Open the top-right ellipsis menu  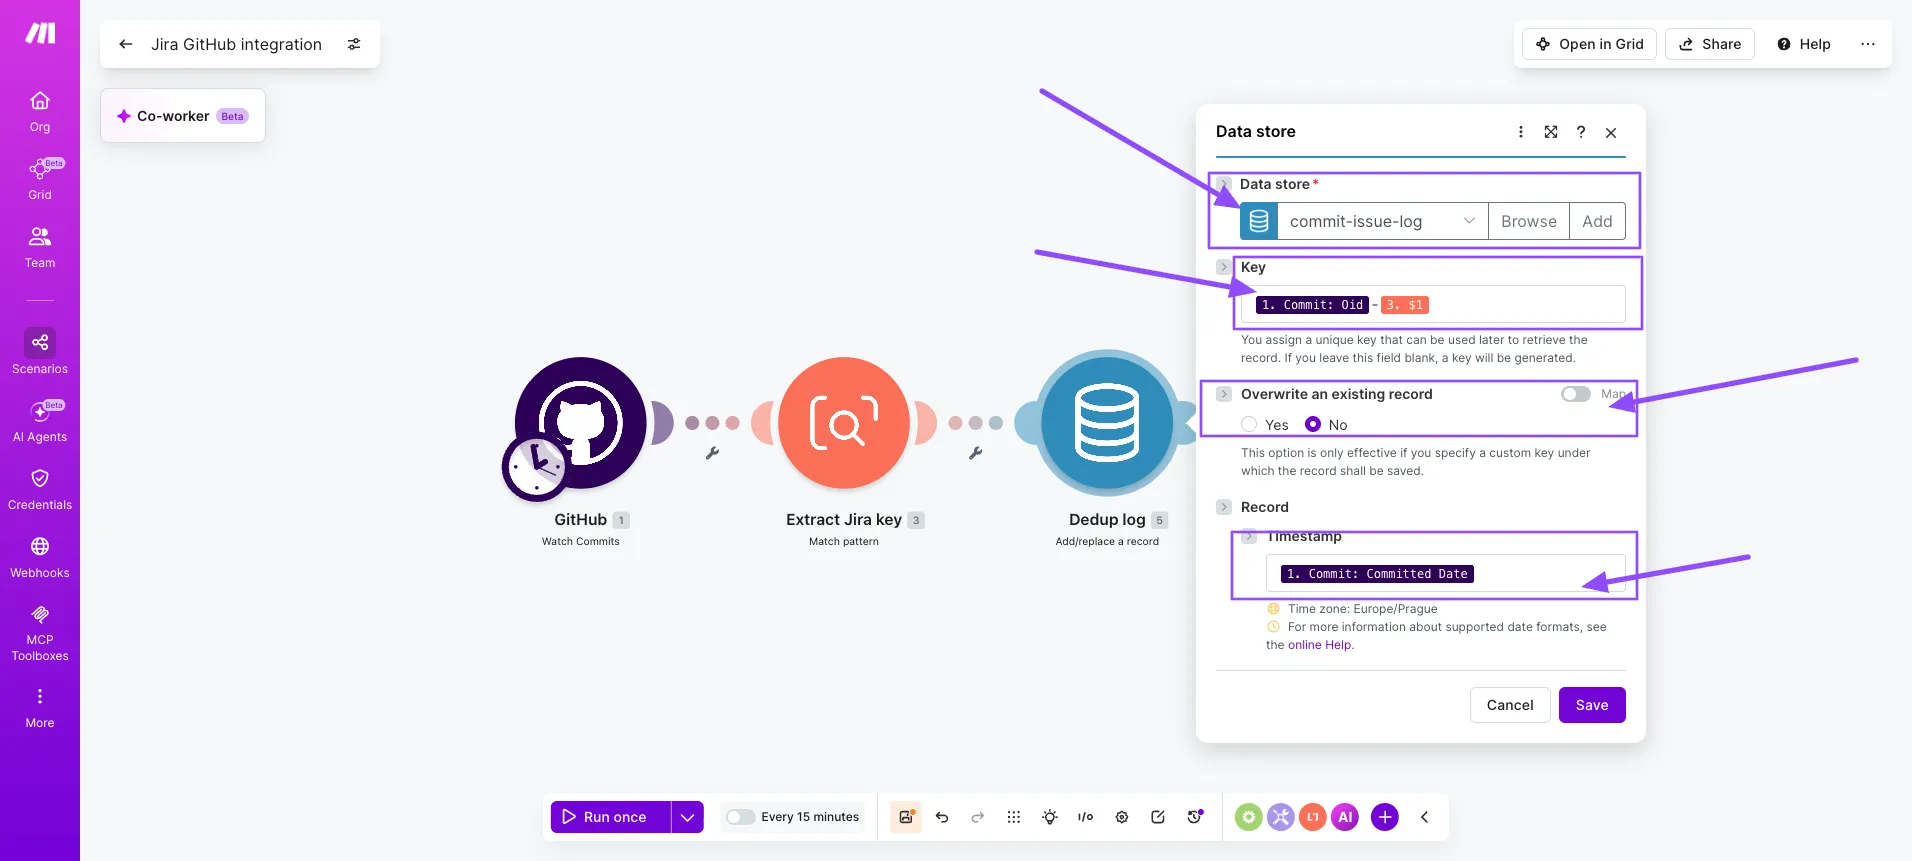tap(1868, 44)
